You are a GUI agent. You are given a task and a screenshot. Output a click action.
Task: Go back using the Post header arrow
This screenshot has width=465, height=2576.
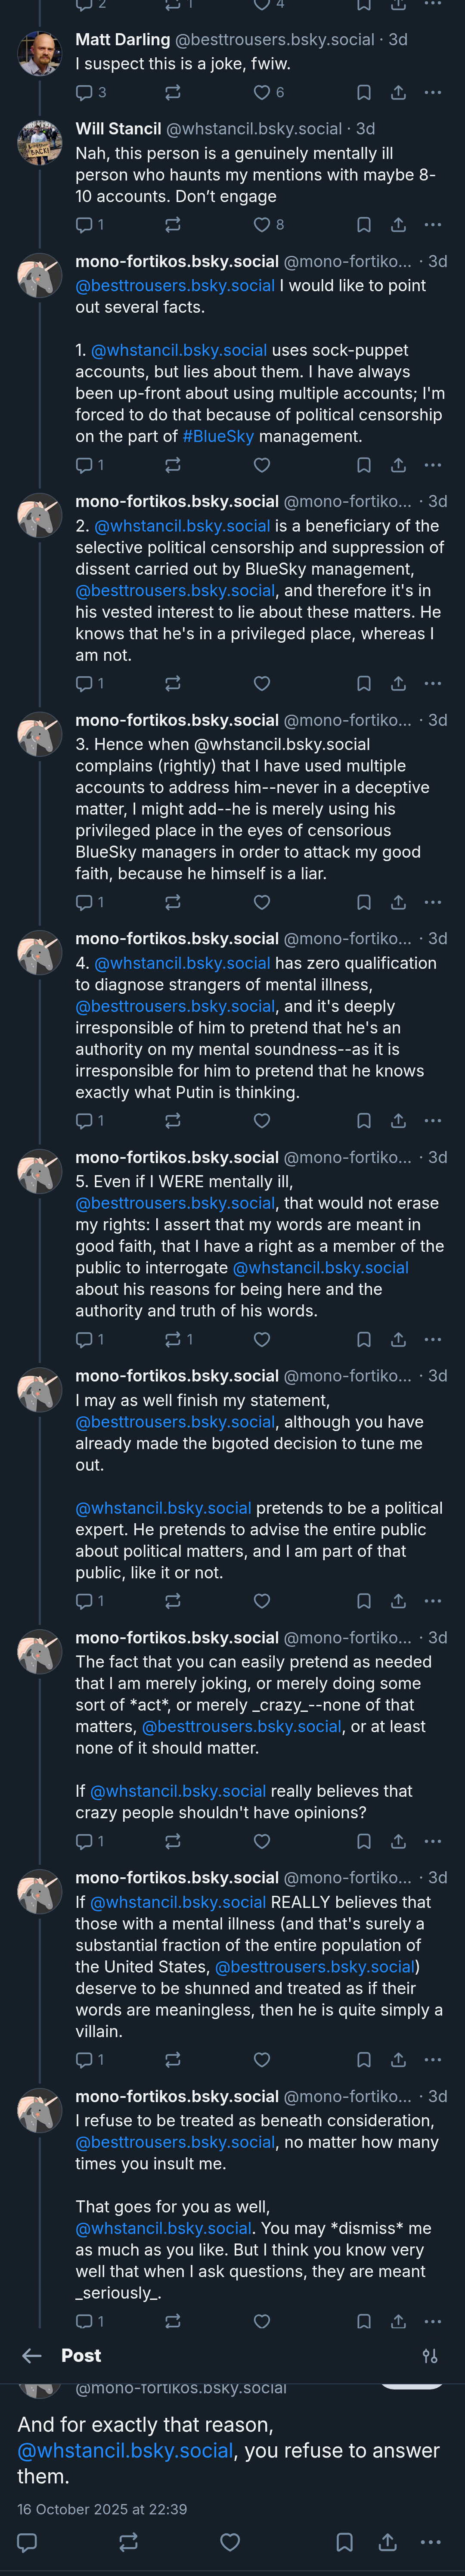coord(32,2355)
